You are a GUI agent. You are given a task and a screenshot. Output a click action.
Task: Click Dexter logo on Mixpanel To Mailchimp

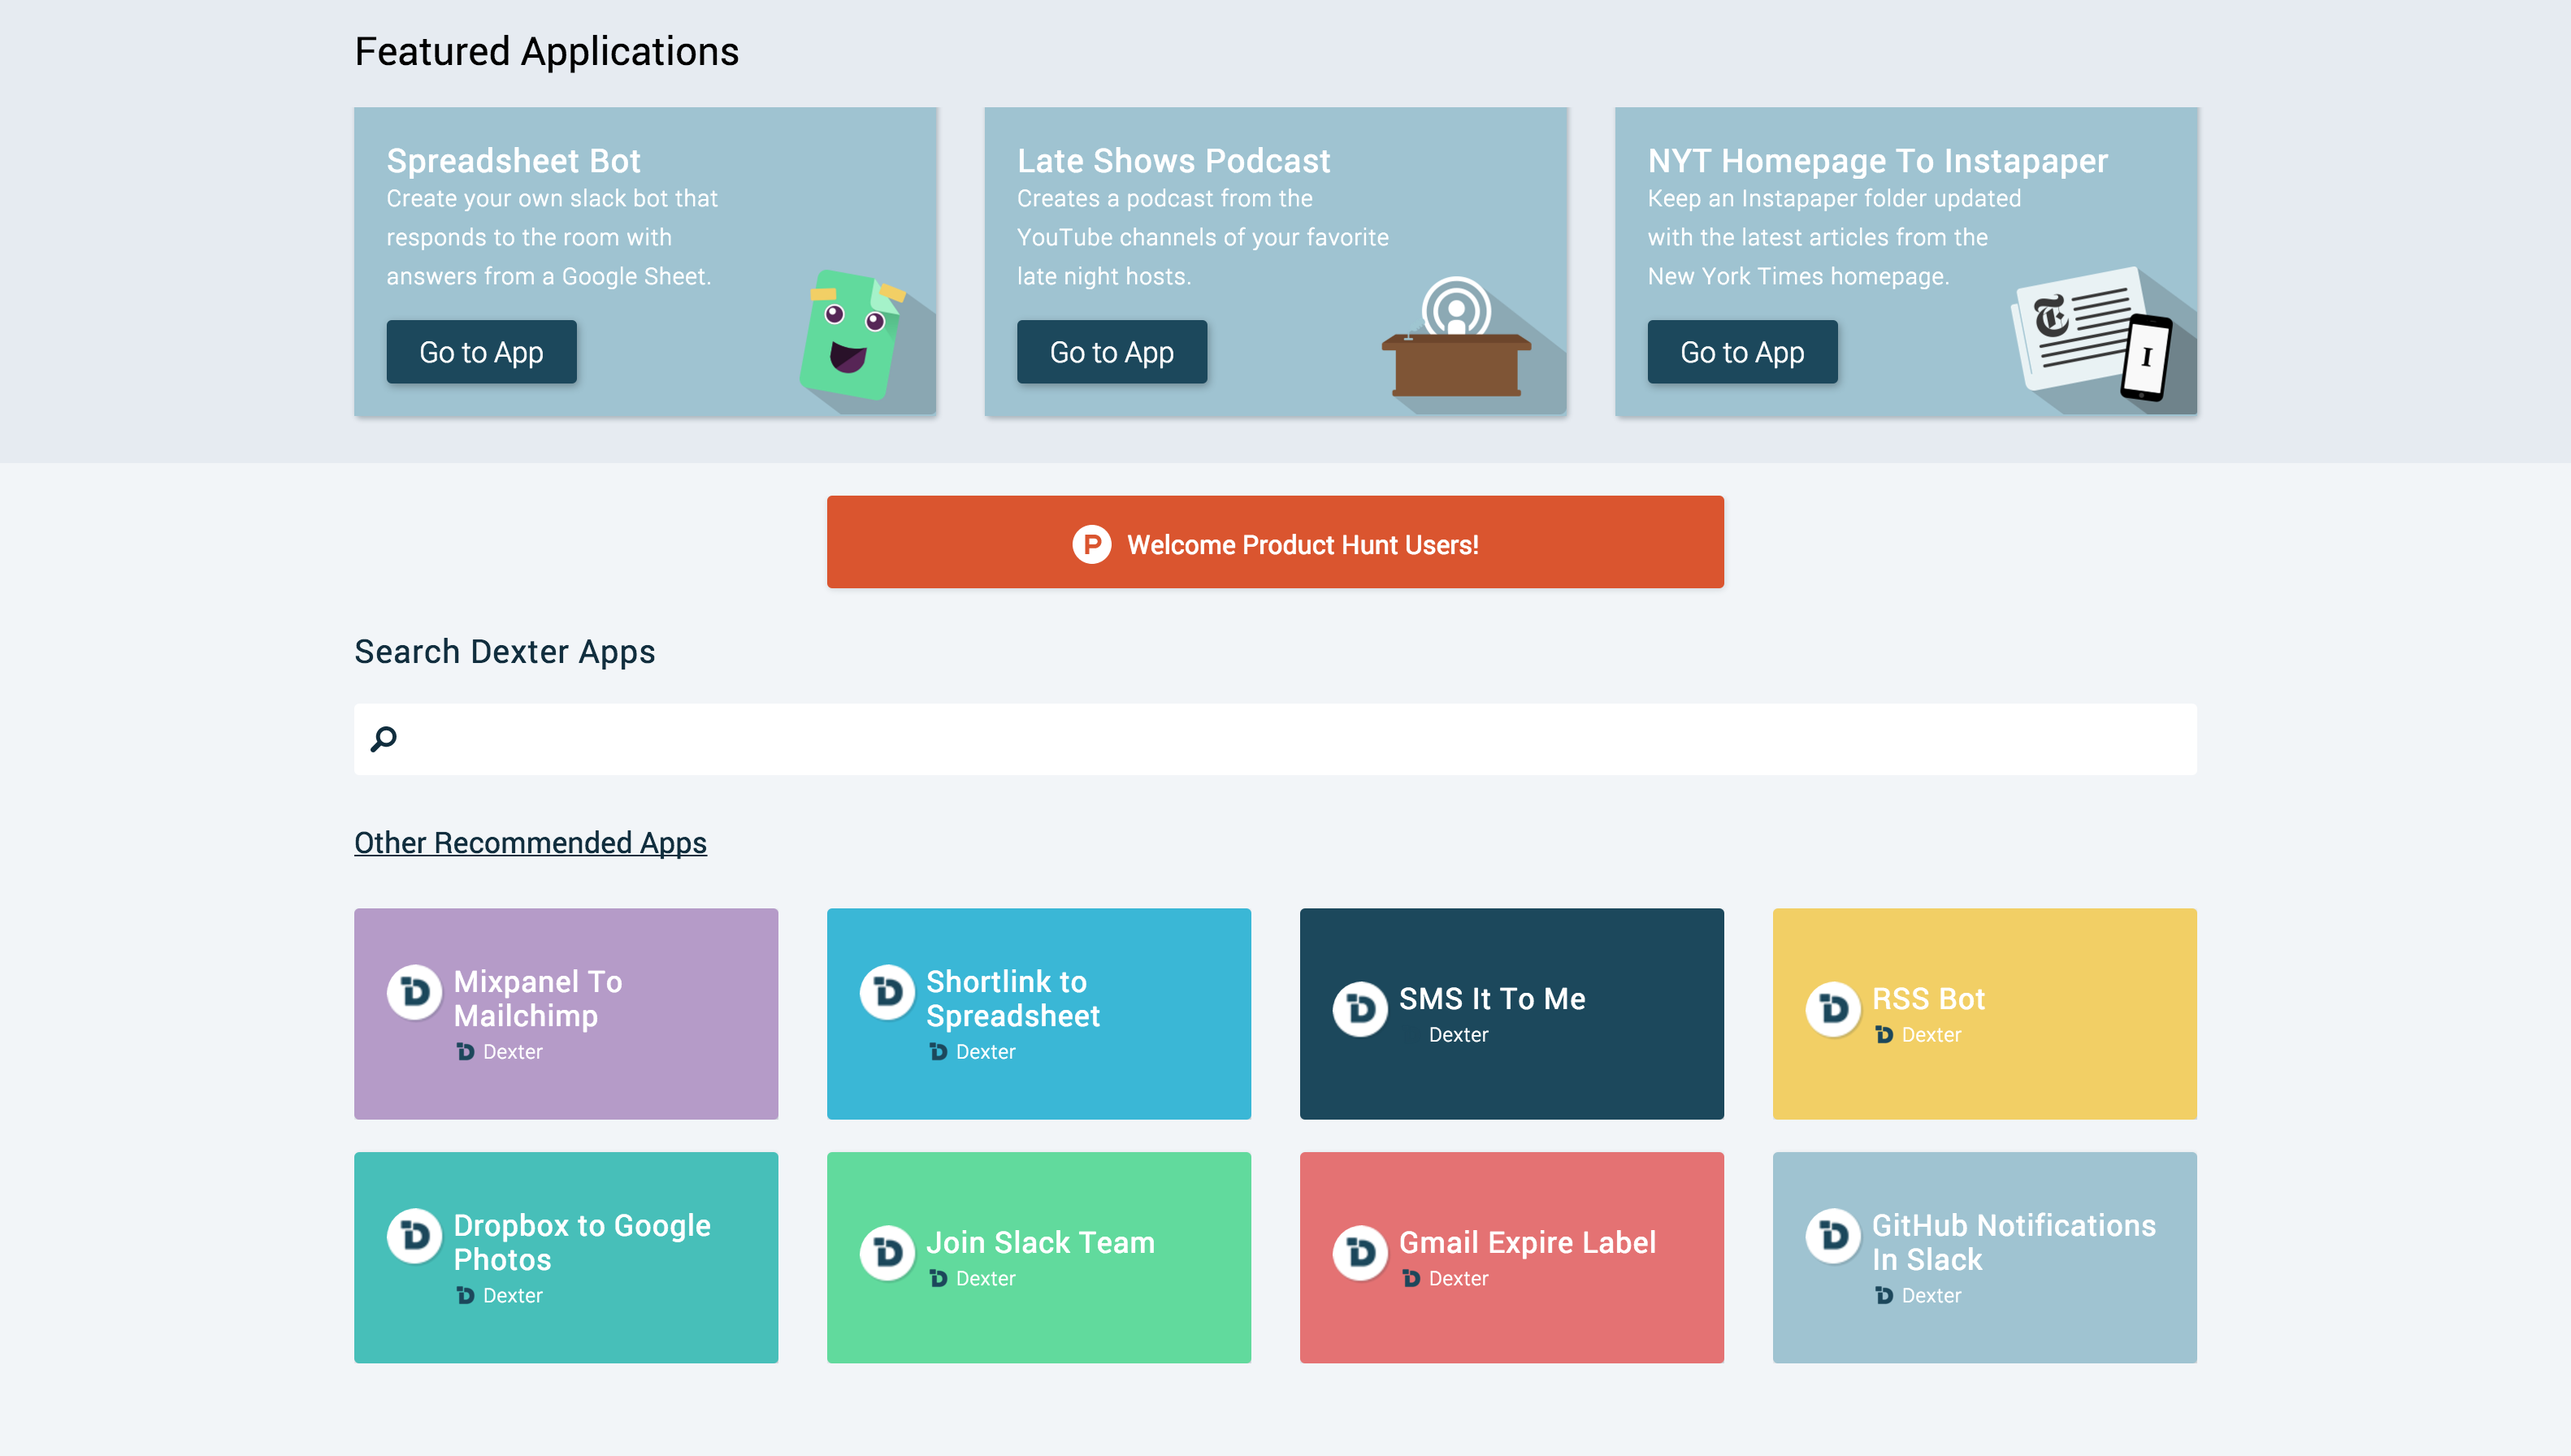414,992
